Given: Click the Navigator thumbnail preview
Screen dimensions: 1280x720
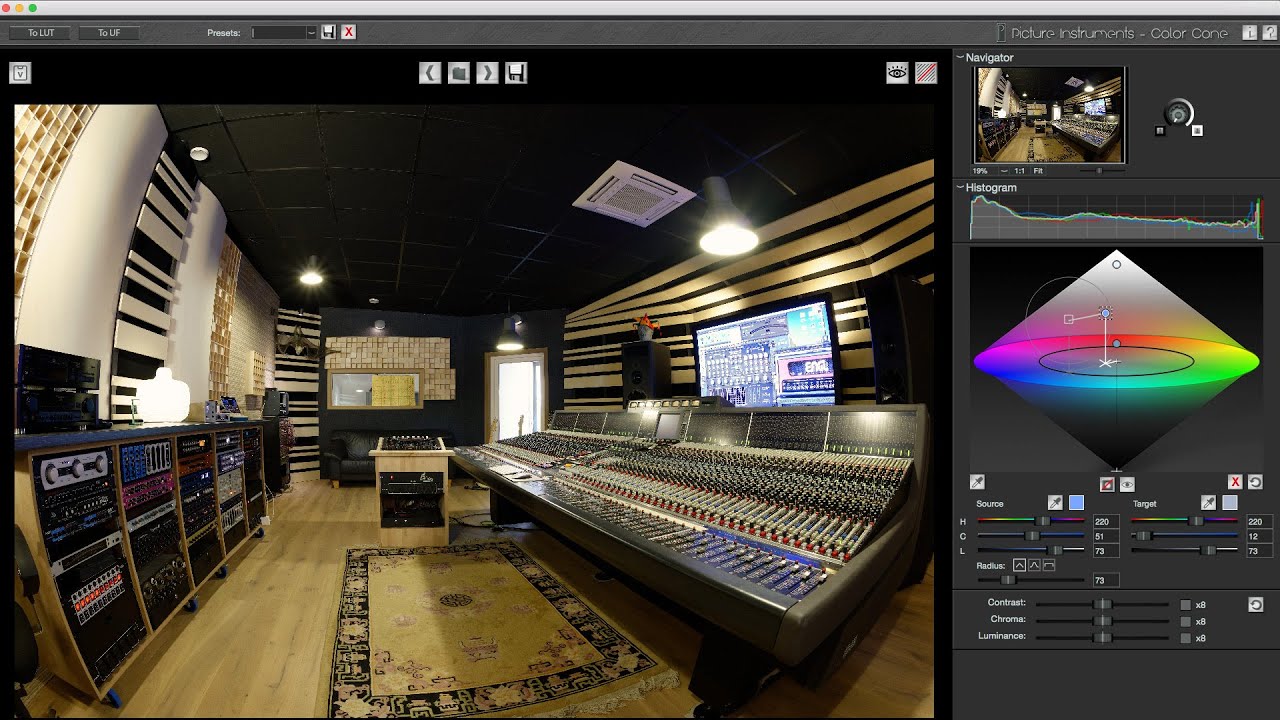Looking at the screenshot, I should click(x=1049, y=115).
